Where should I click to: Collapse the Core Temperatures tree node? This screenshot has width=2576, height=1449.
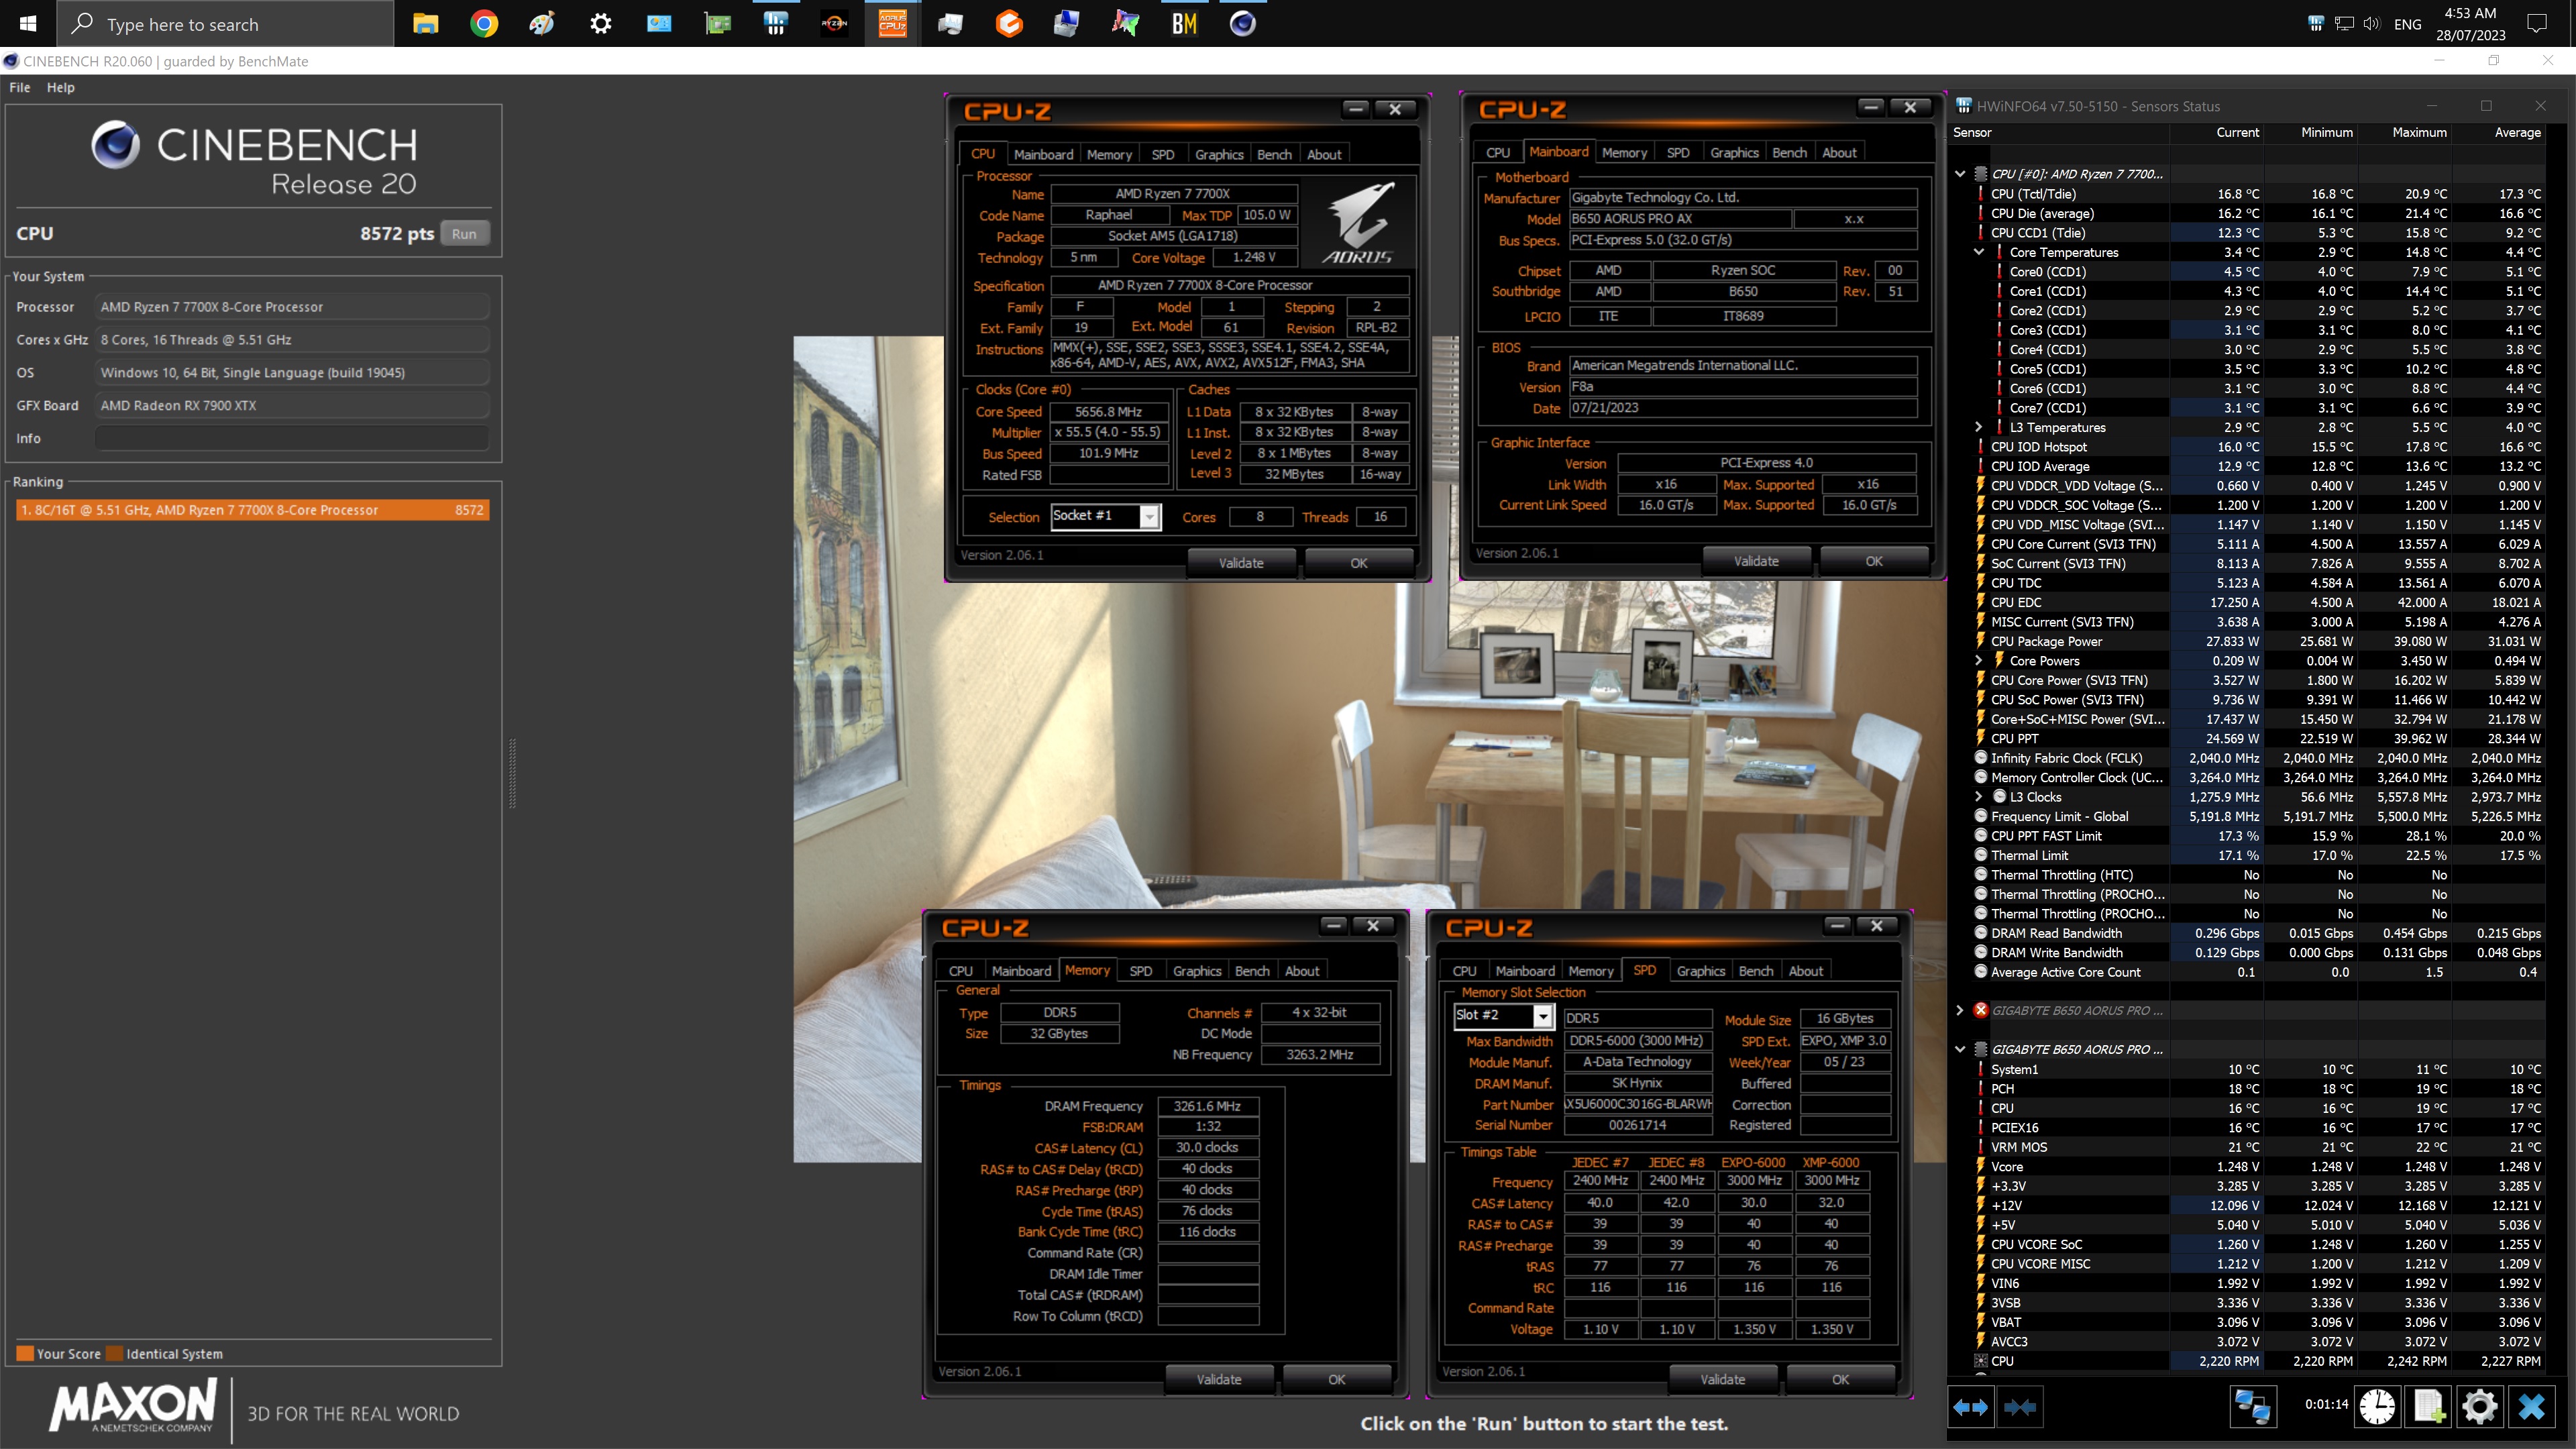(x=1979, y=252)
